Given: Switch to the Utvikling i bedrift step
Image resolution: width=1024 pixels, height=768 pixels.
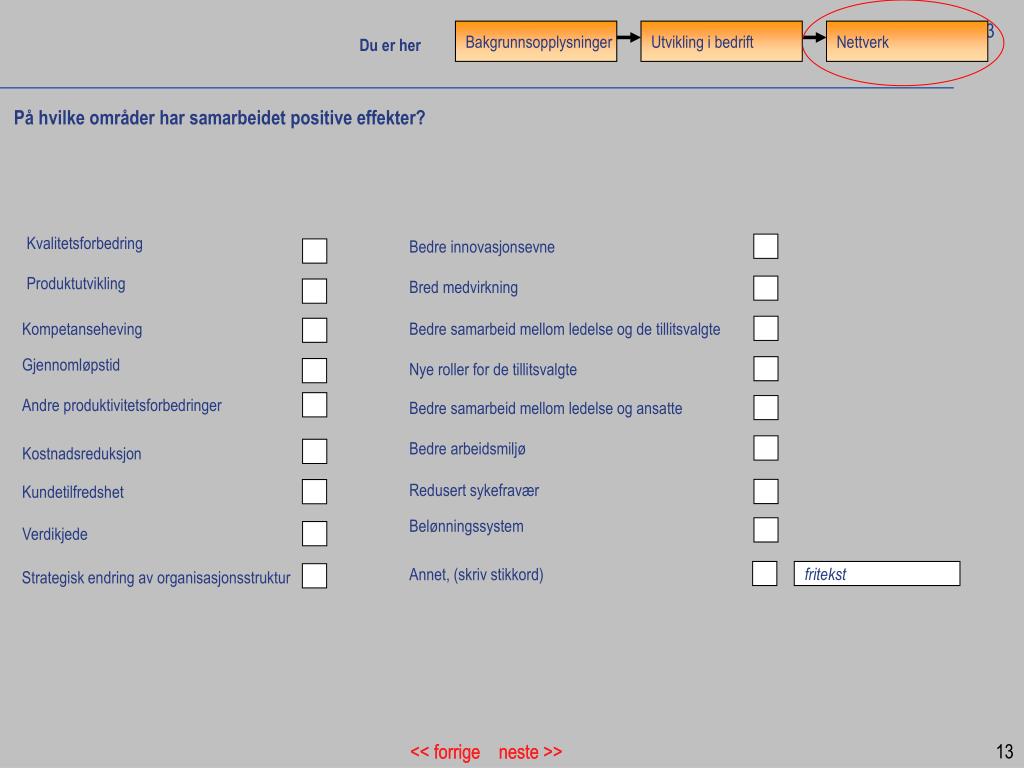Looking at the screenshot, I should tap(722, 42).
